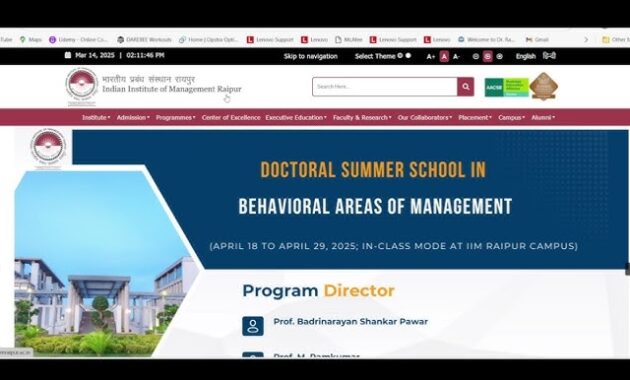The image size is (630, 380).
Task: Click the IIM Raipur logo in the header
Action: pyautogui.click(x=82, y=86)
